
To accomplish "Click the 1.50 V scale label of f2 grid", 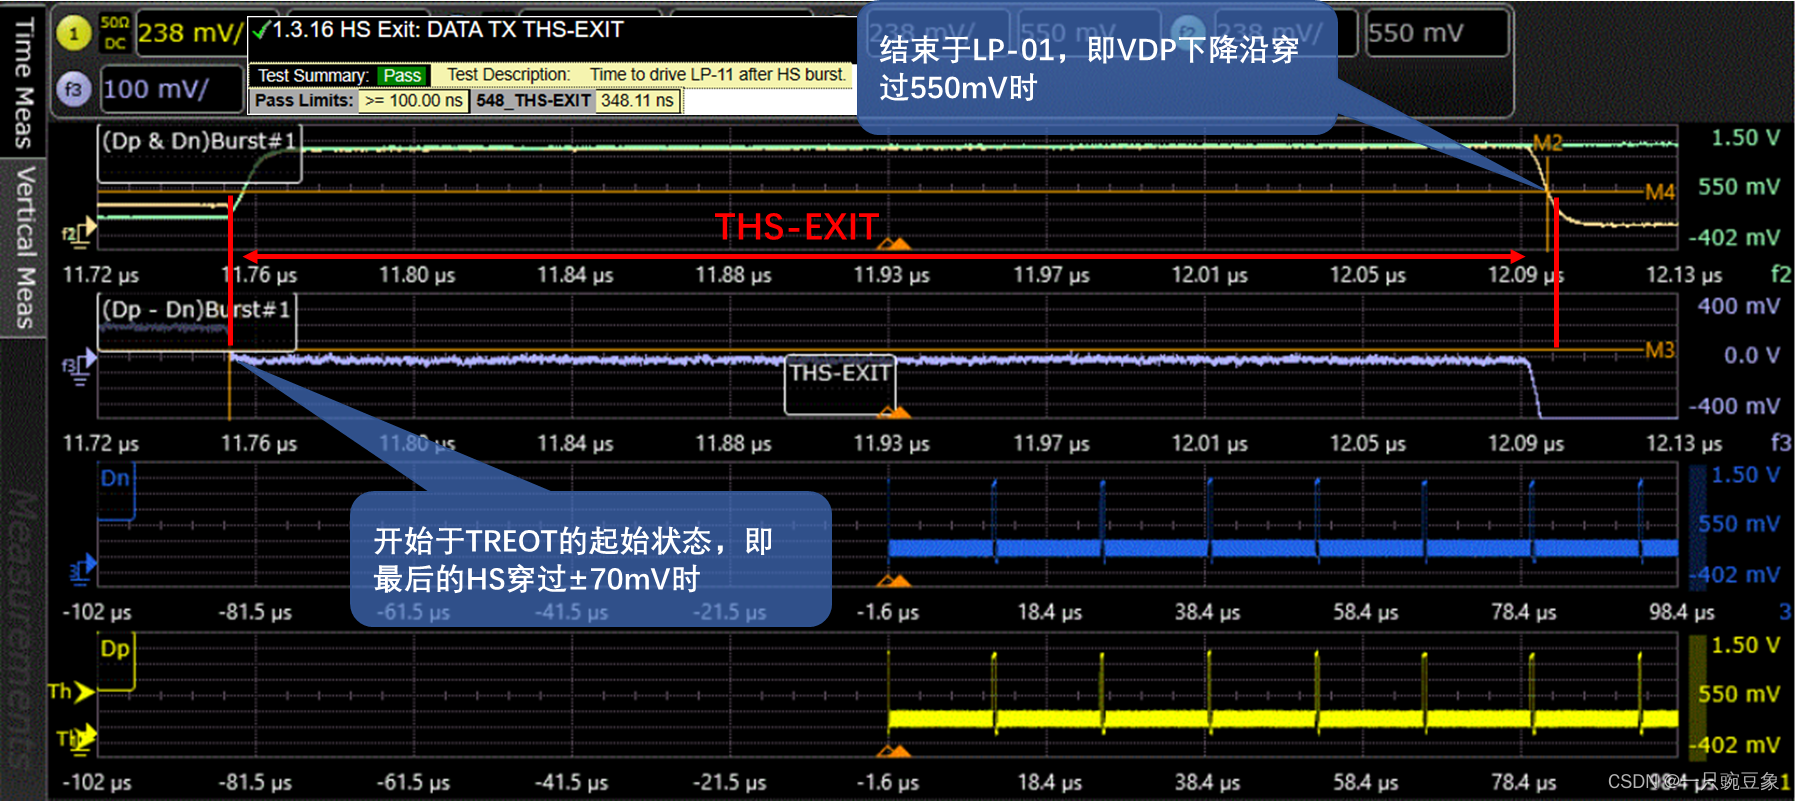I will (x=1745, y=137).
